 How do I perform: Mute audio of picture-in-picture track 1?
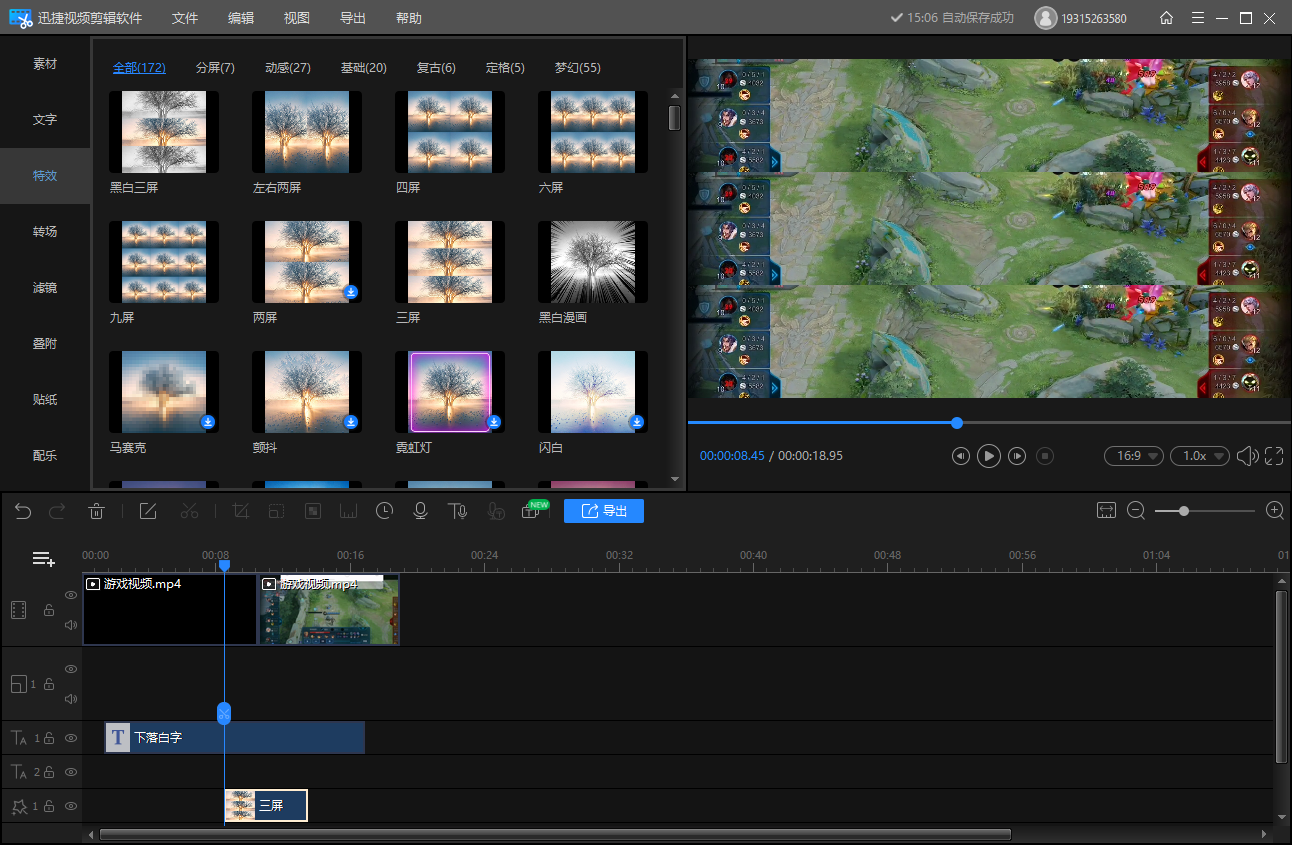[71, 699]
